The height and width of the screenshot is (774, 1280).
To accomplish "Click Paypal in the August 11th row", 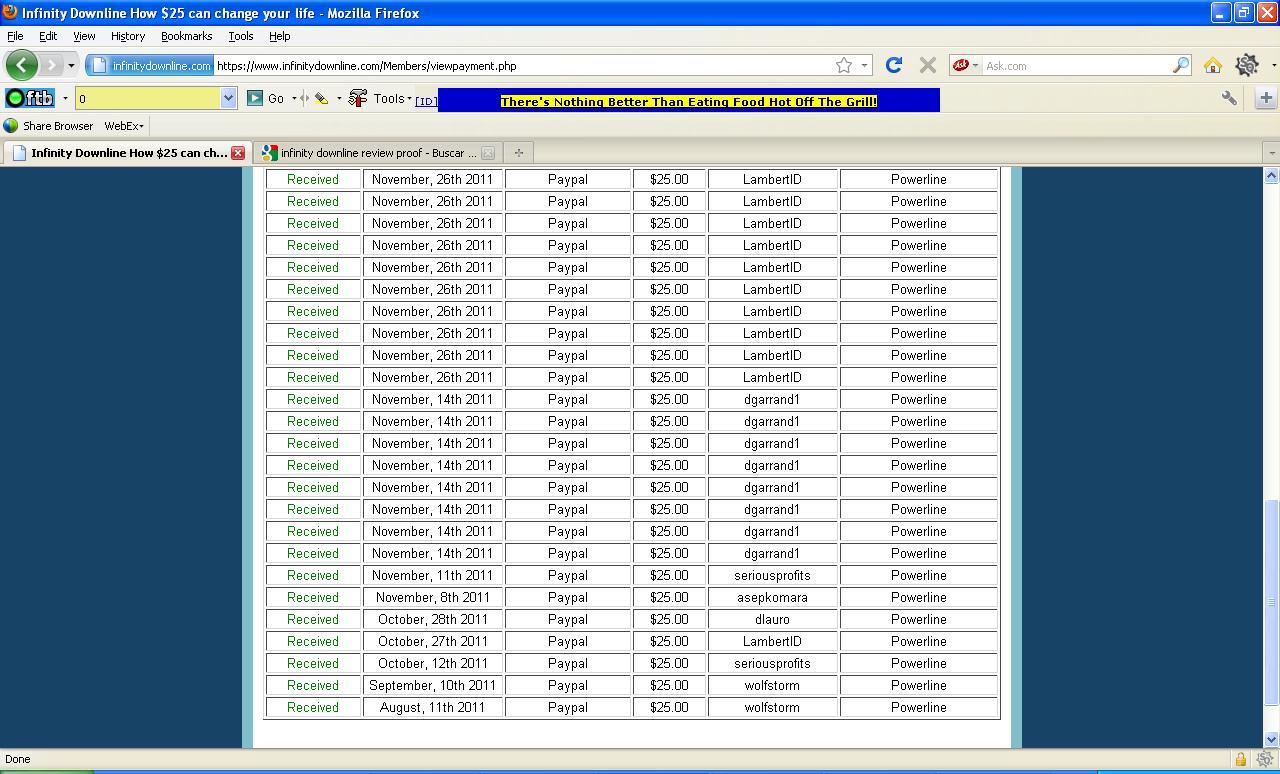I will 568,707.
